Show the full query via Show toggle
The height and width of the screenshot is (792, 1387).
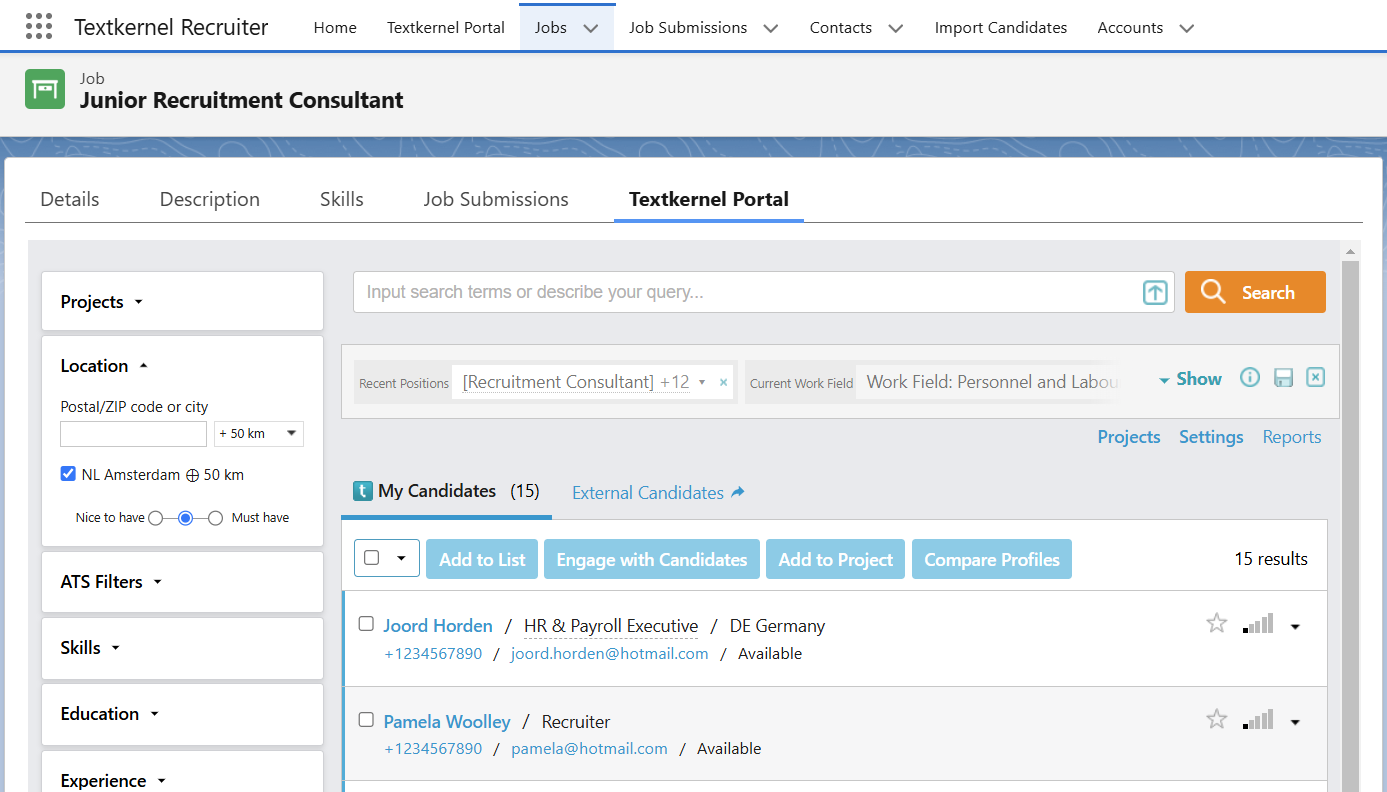tap(1190, 379)
